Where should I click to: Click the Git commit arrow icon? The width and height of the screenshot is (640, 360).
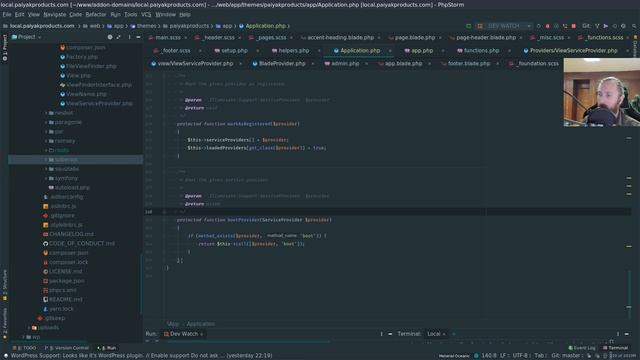click(606, 26)
